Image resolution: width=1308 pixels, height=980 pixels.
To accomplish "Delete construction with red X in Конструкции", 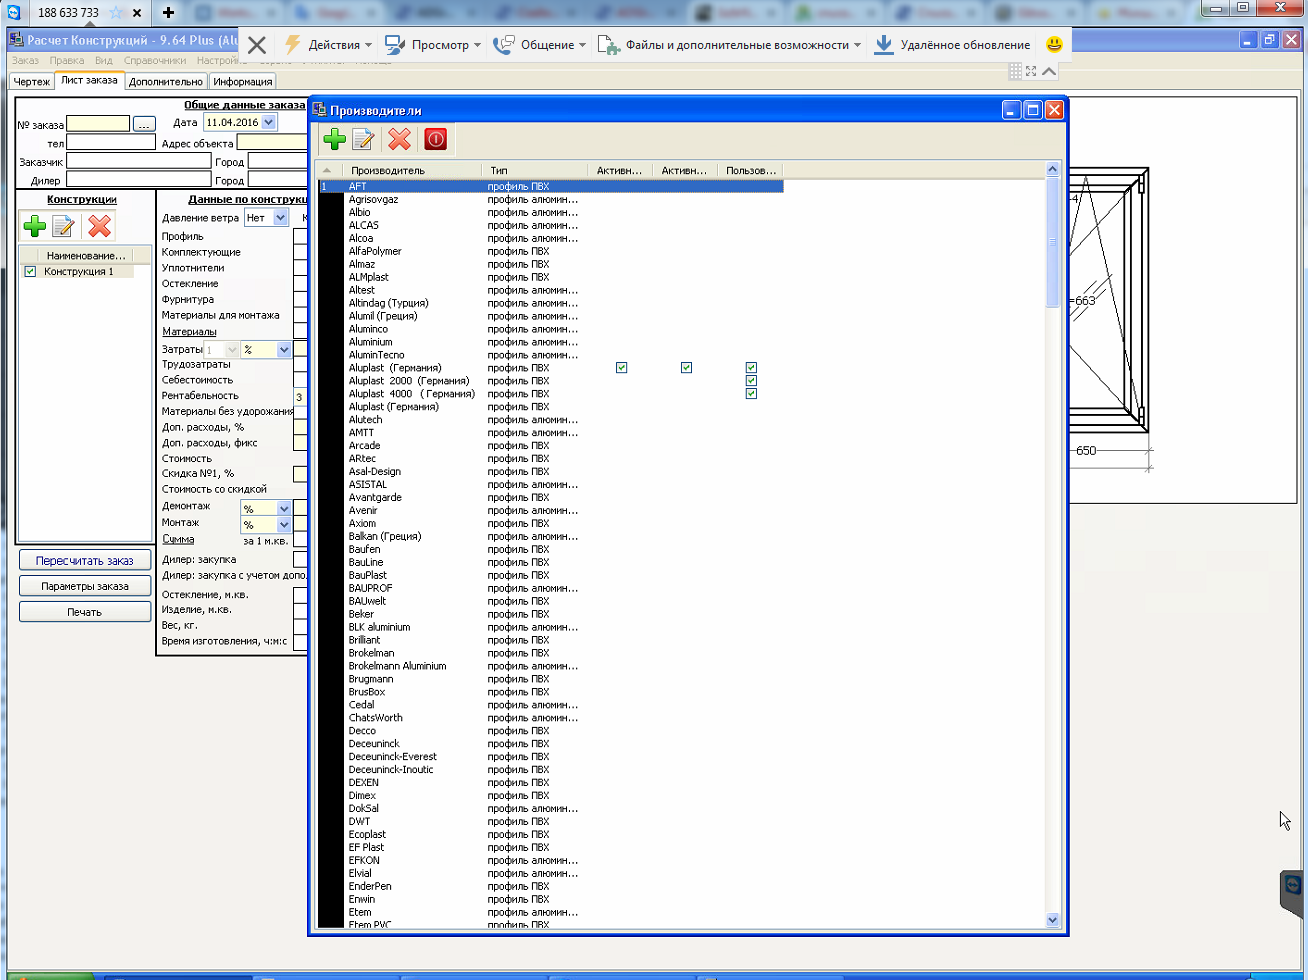I will pos(99,226).
